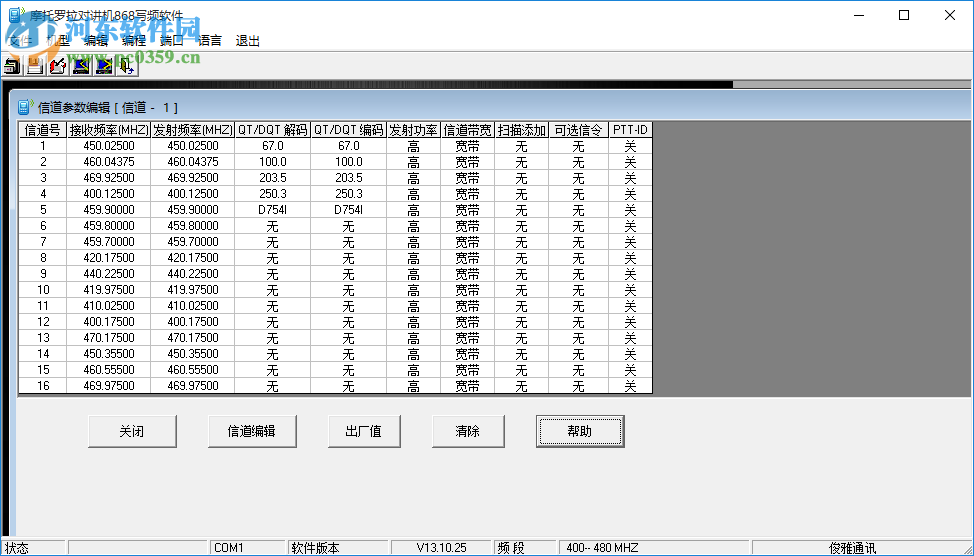Select channel 4 transmit frequency 400.12500
Screen dimensions: 974x556
[193, 194]
